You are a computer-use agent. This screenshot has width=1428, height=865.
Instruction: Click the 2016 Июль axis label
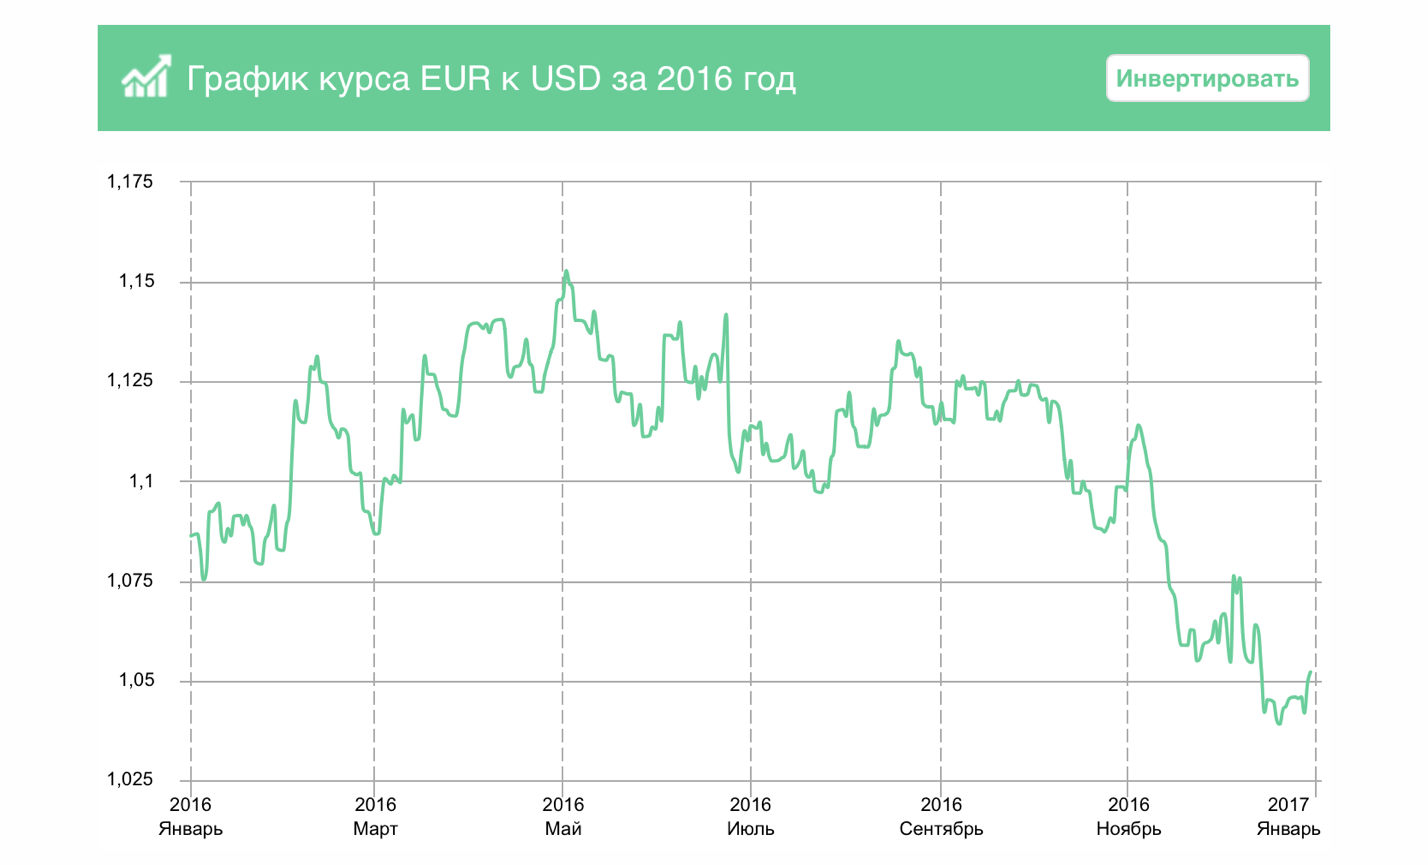click(x=750, y=817)
